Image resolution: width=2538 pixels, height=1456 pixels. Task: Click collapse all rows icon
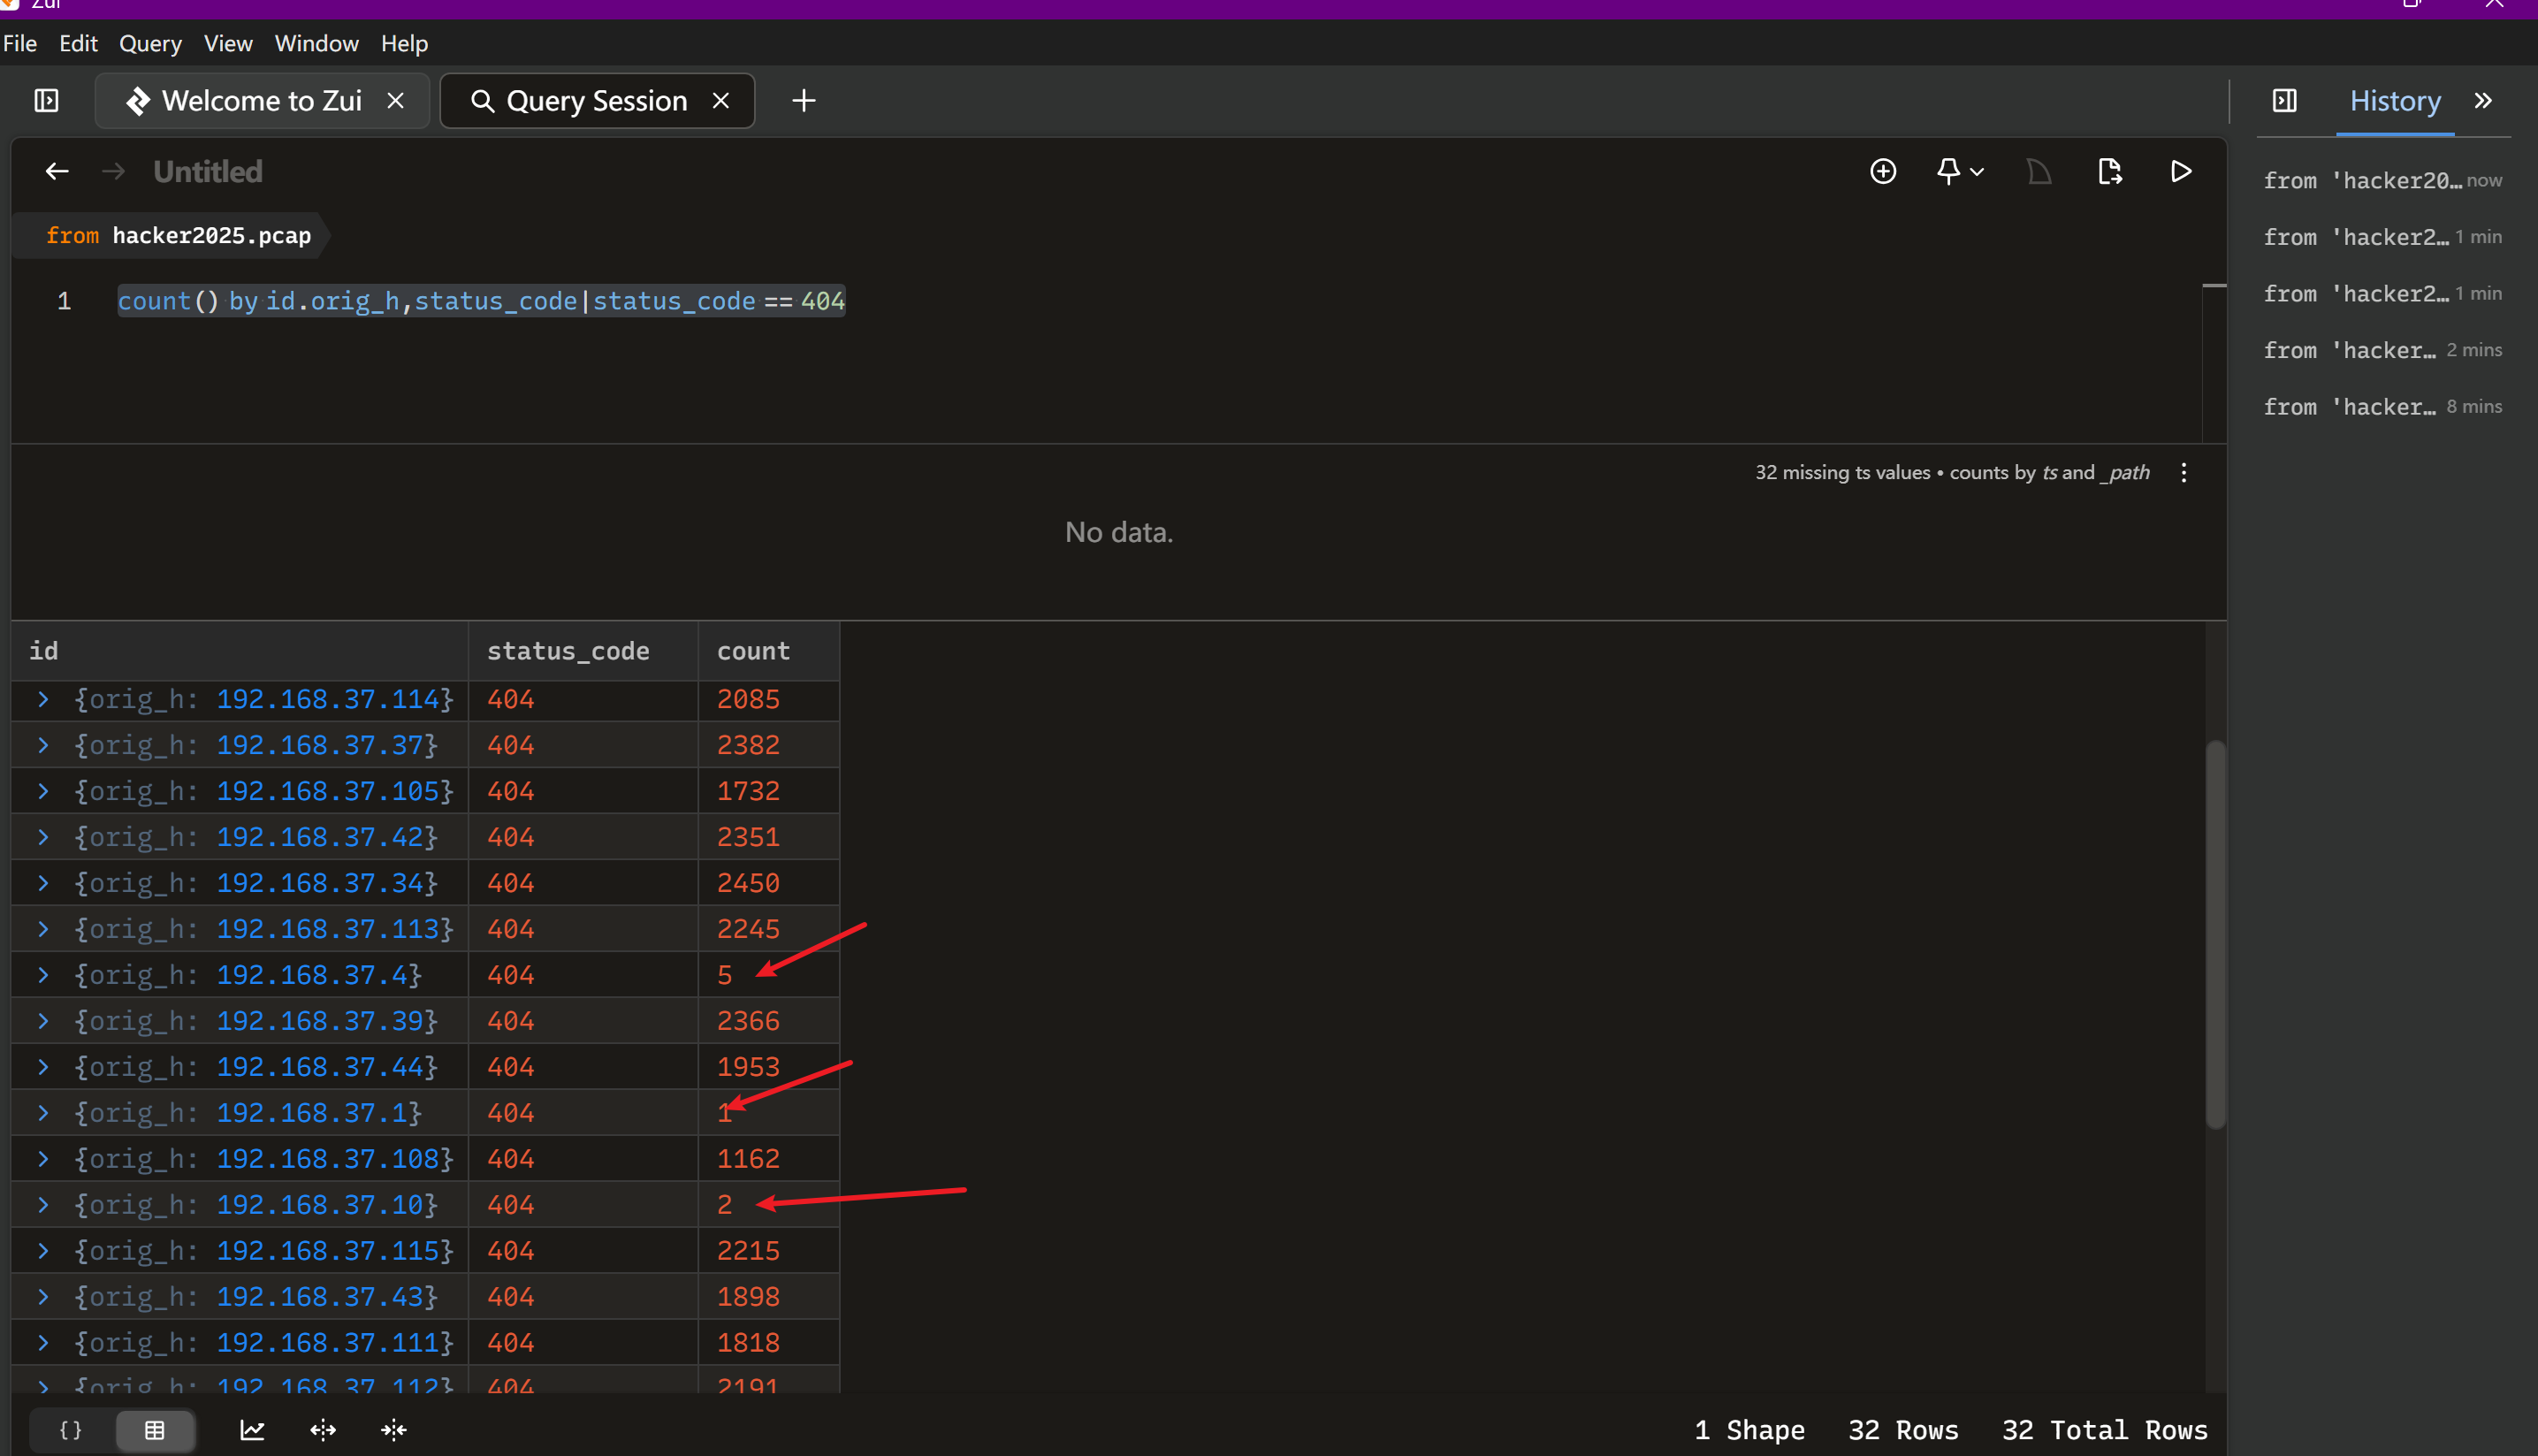(x=394, y=1429)
